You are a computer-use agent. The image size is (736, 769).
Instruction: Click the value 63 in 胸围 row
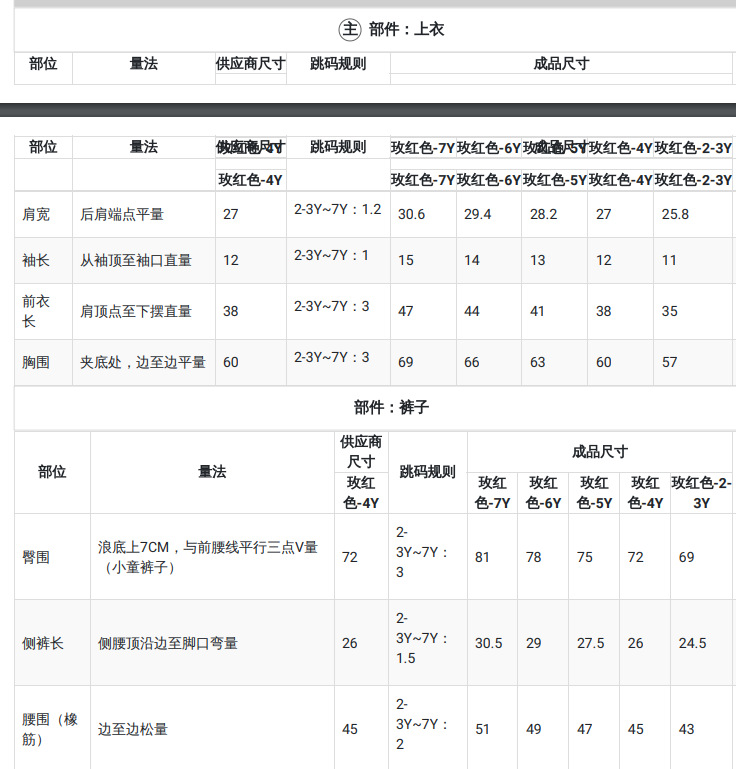click(537, 362)
